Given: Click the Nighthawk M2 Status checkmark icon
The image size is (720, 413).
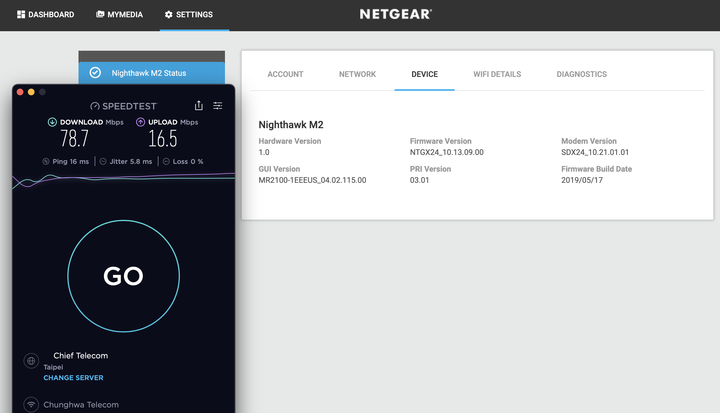Looking at the screenshot, I should coord(95,73).
